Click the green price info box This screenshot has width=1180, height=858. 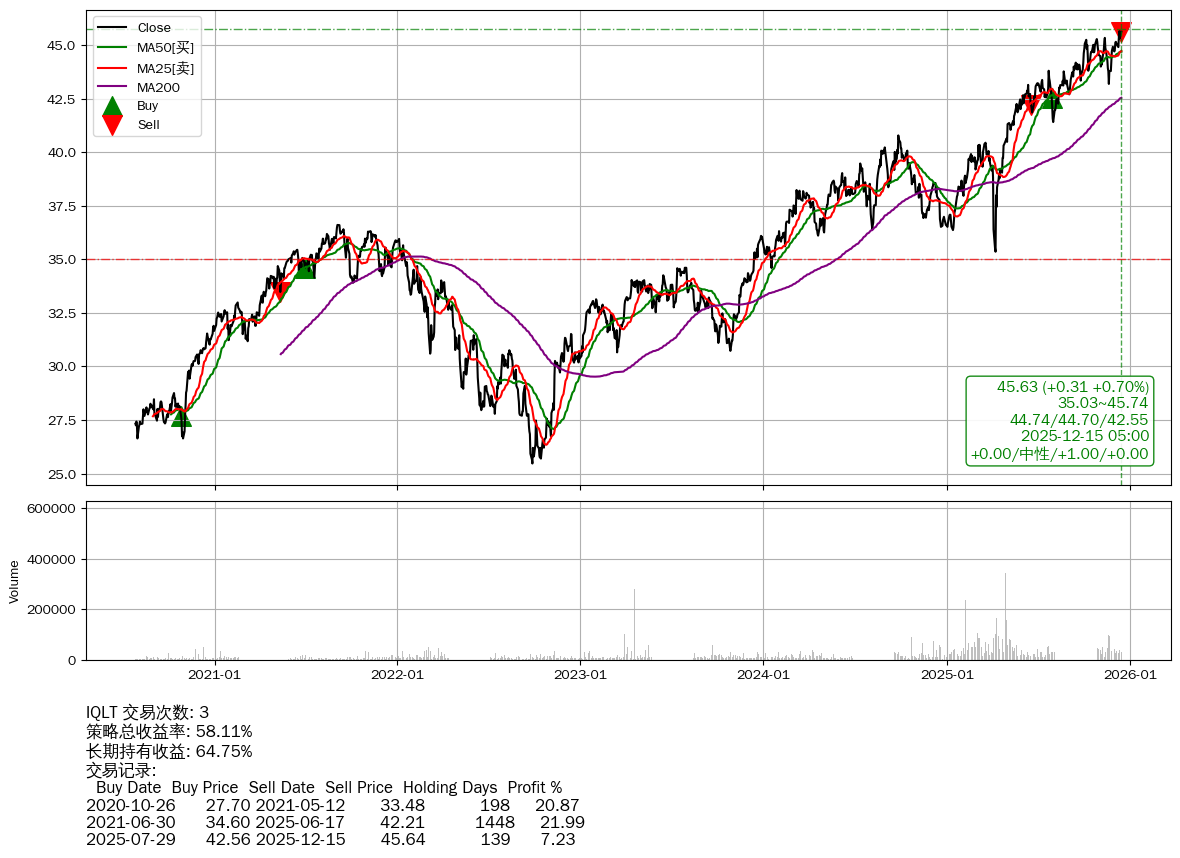tap(1060, 420)
